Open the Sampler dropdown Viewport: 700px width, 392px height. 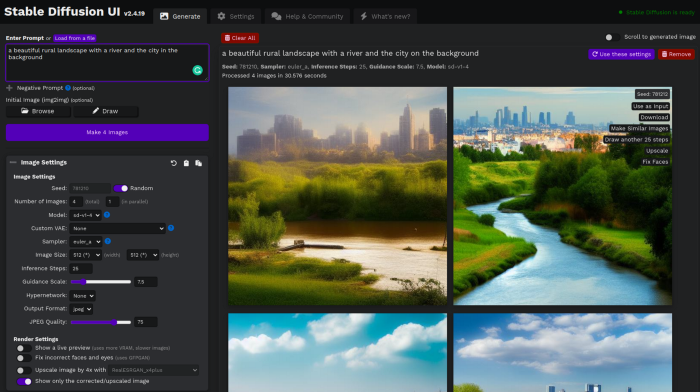click(86, 242)
